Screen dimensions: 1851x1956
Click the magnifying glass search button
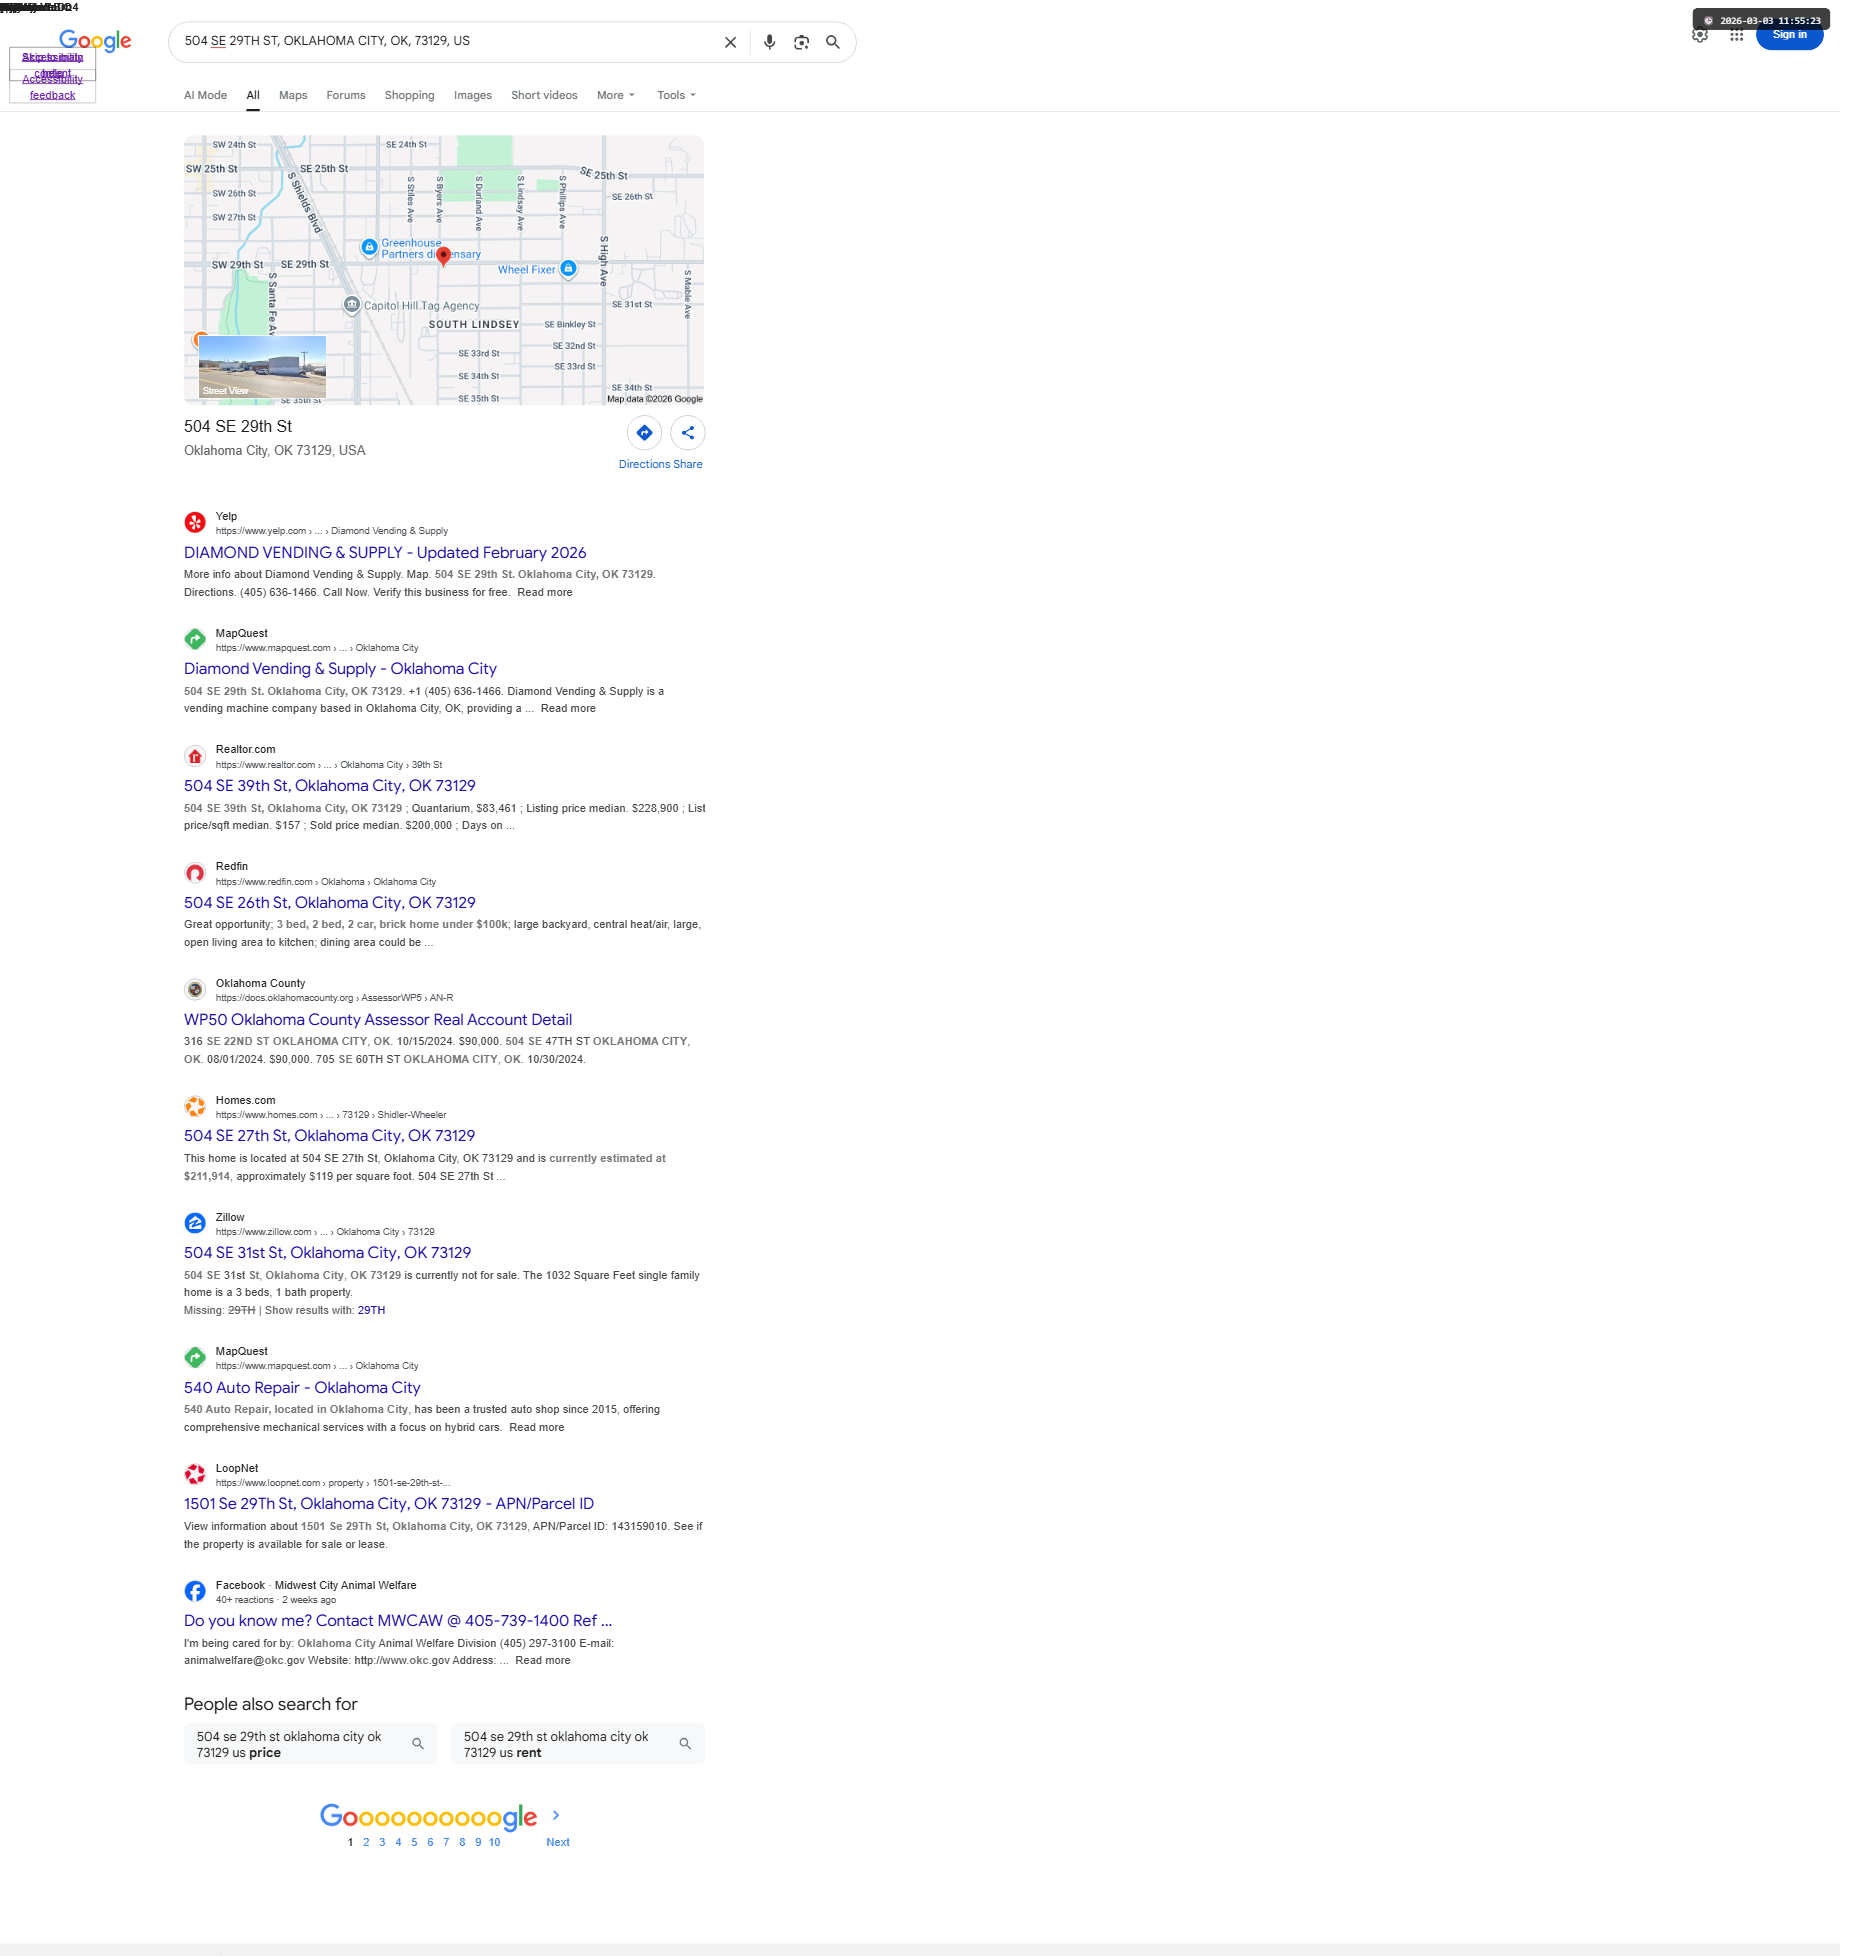tap(833, 42)
